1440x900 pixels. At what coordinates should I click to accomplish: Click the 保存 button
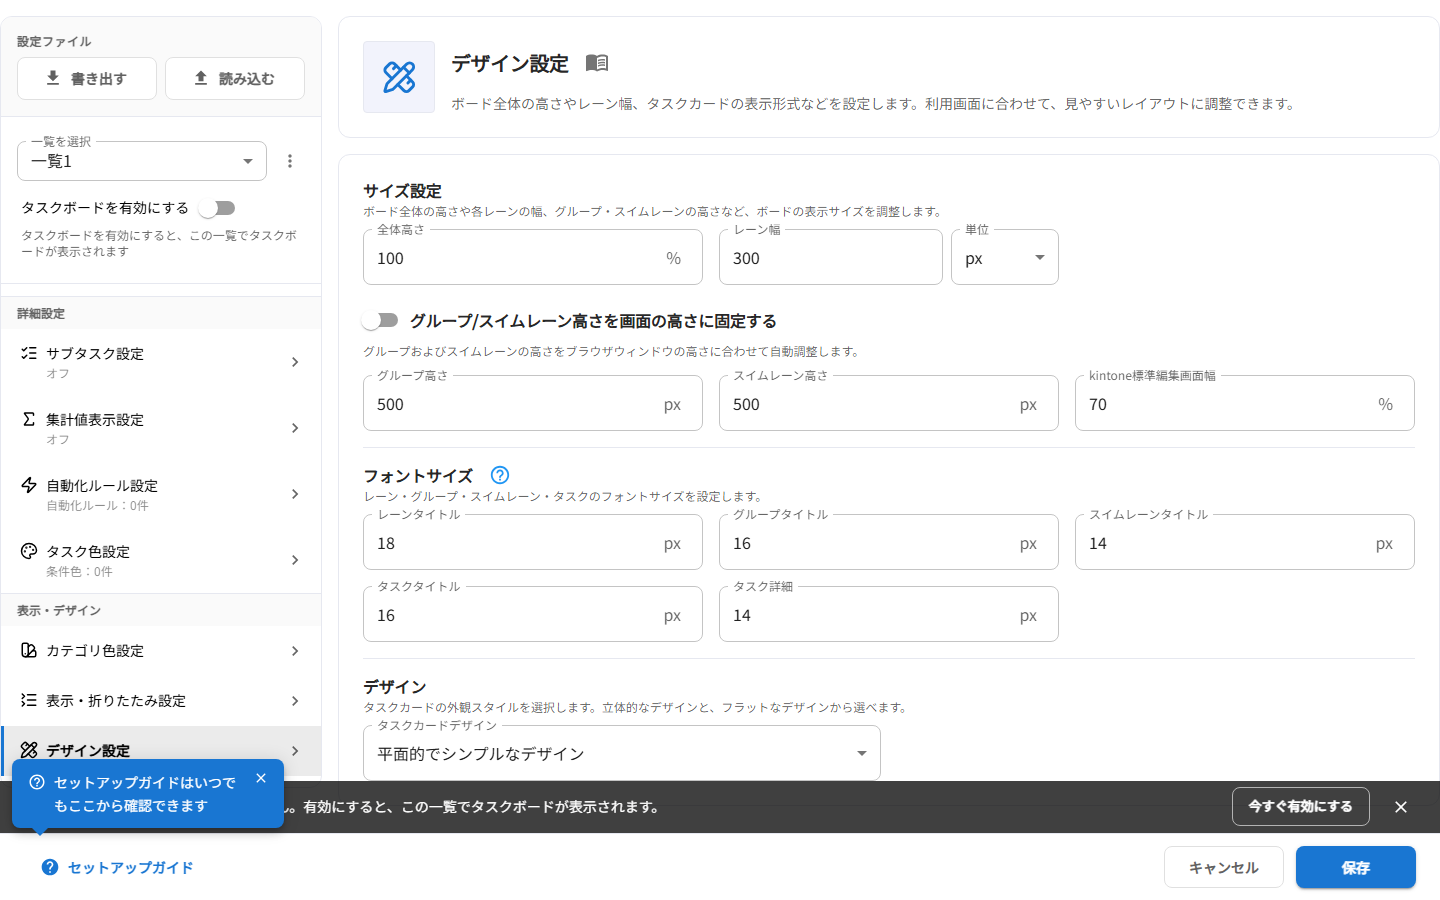pyautogui.click(x=1356, y=867)
